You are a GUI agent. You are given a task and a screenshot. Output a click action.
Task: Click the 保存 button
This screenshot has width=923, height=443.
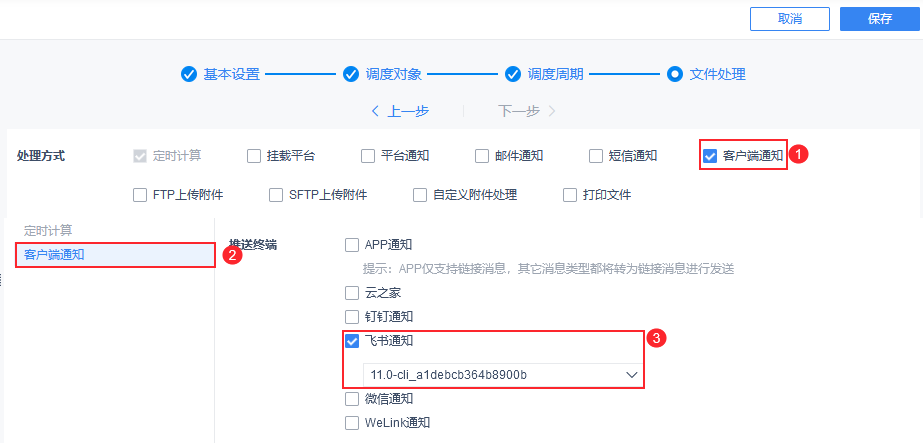pos(880,19)
